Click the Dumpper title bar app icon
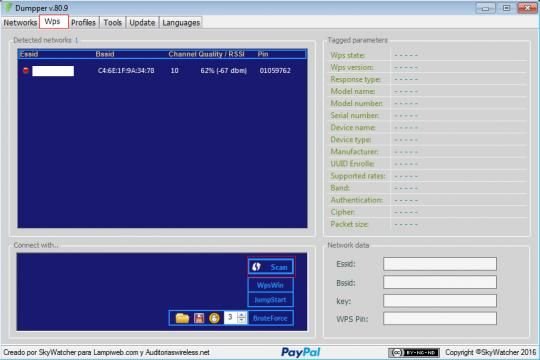This screenshot has width=540, height=360. click(x=8, y=8)
